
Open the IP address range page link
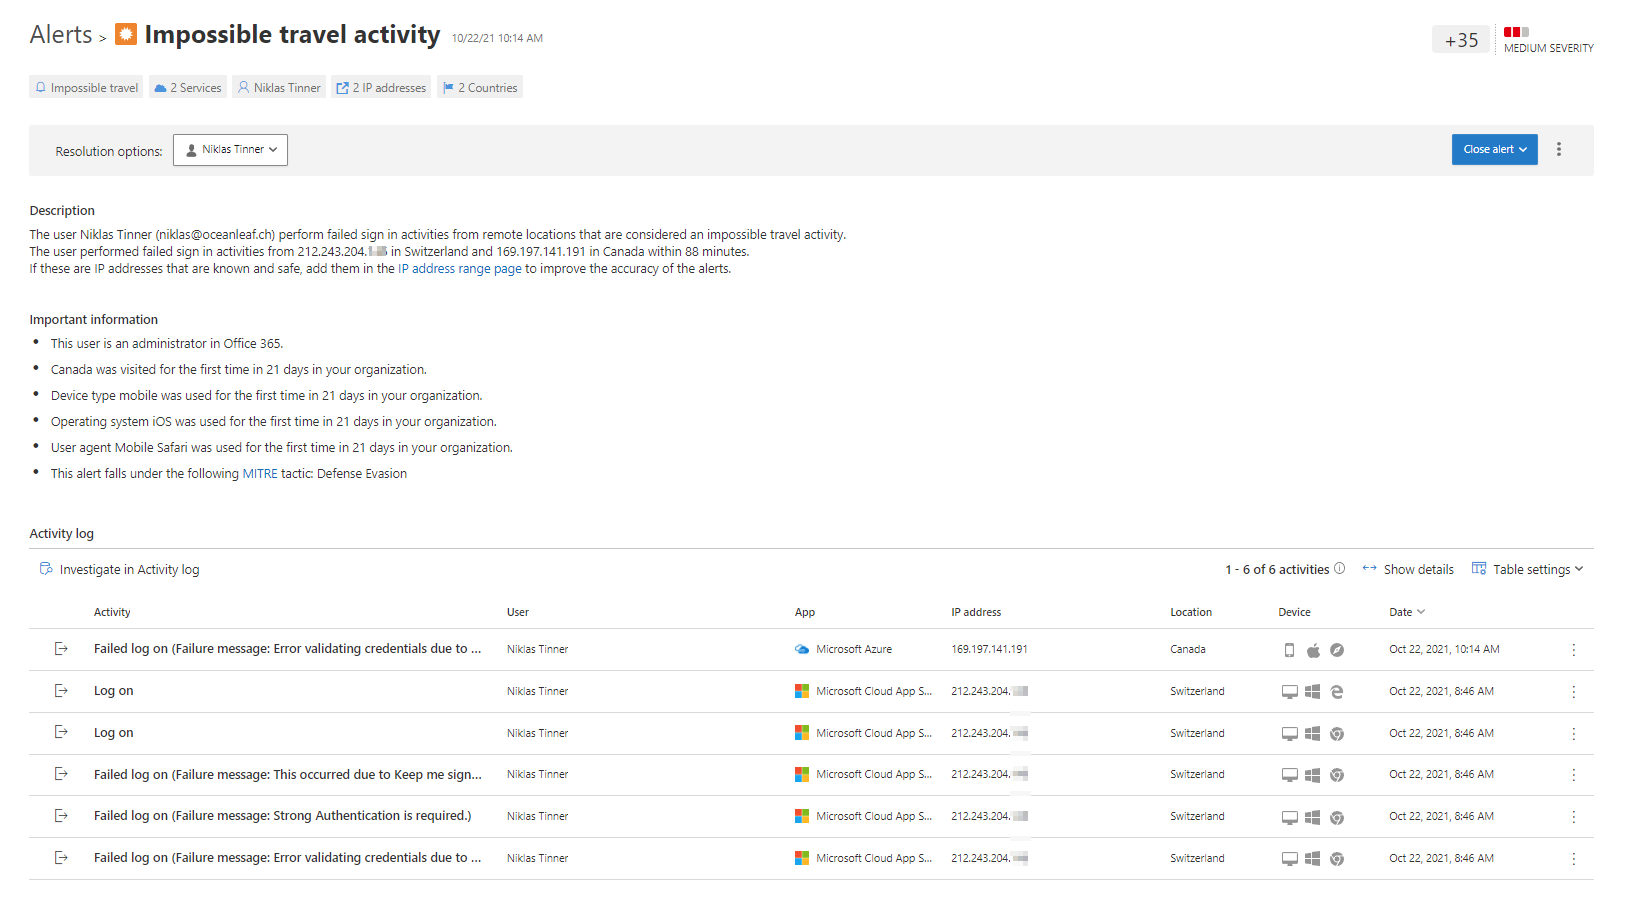(x=460, y=269)
